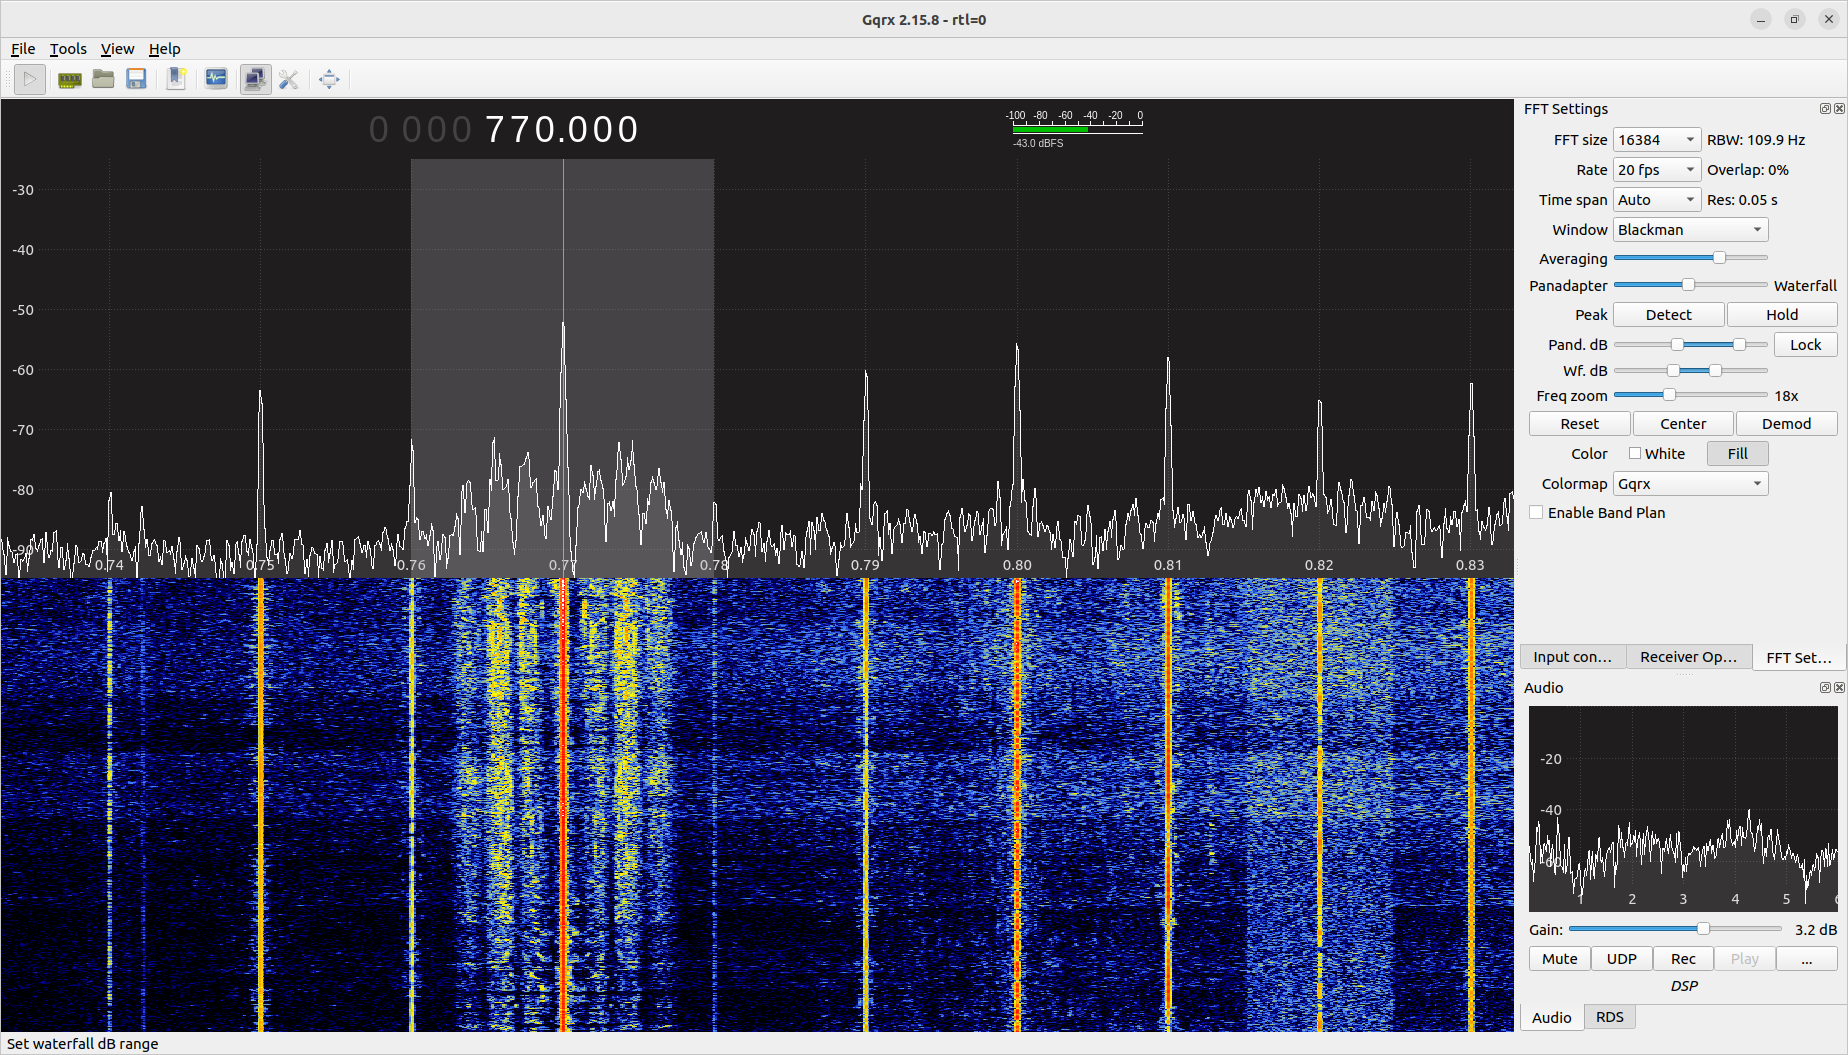Open the Window type Blackman dropdown
This screenshot has height=1055, width=1848.
pos(1690,230)
